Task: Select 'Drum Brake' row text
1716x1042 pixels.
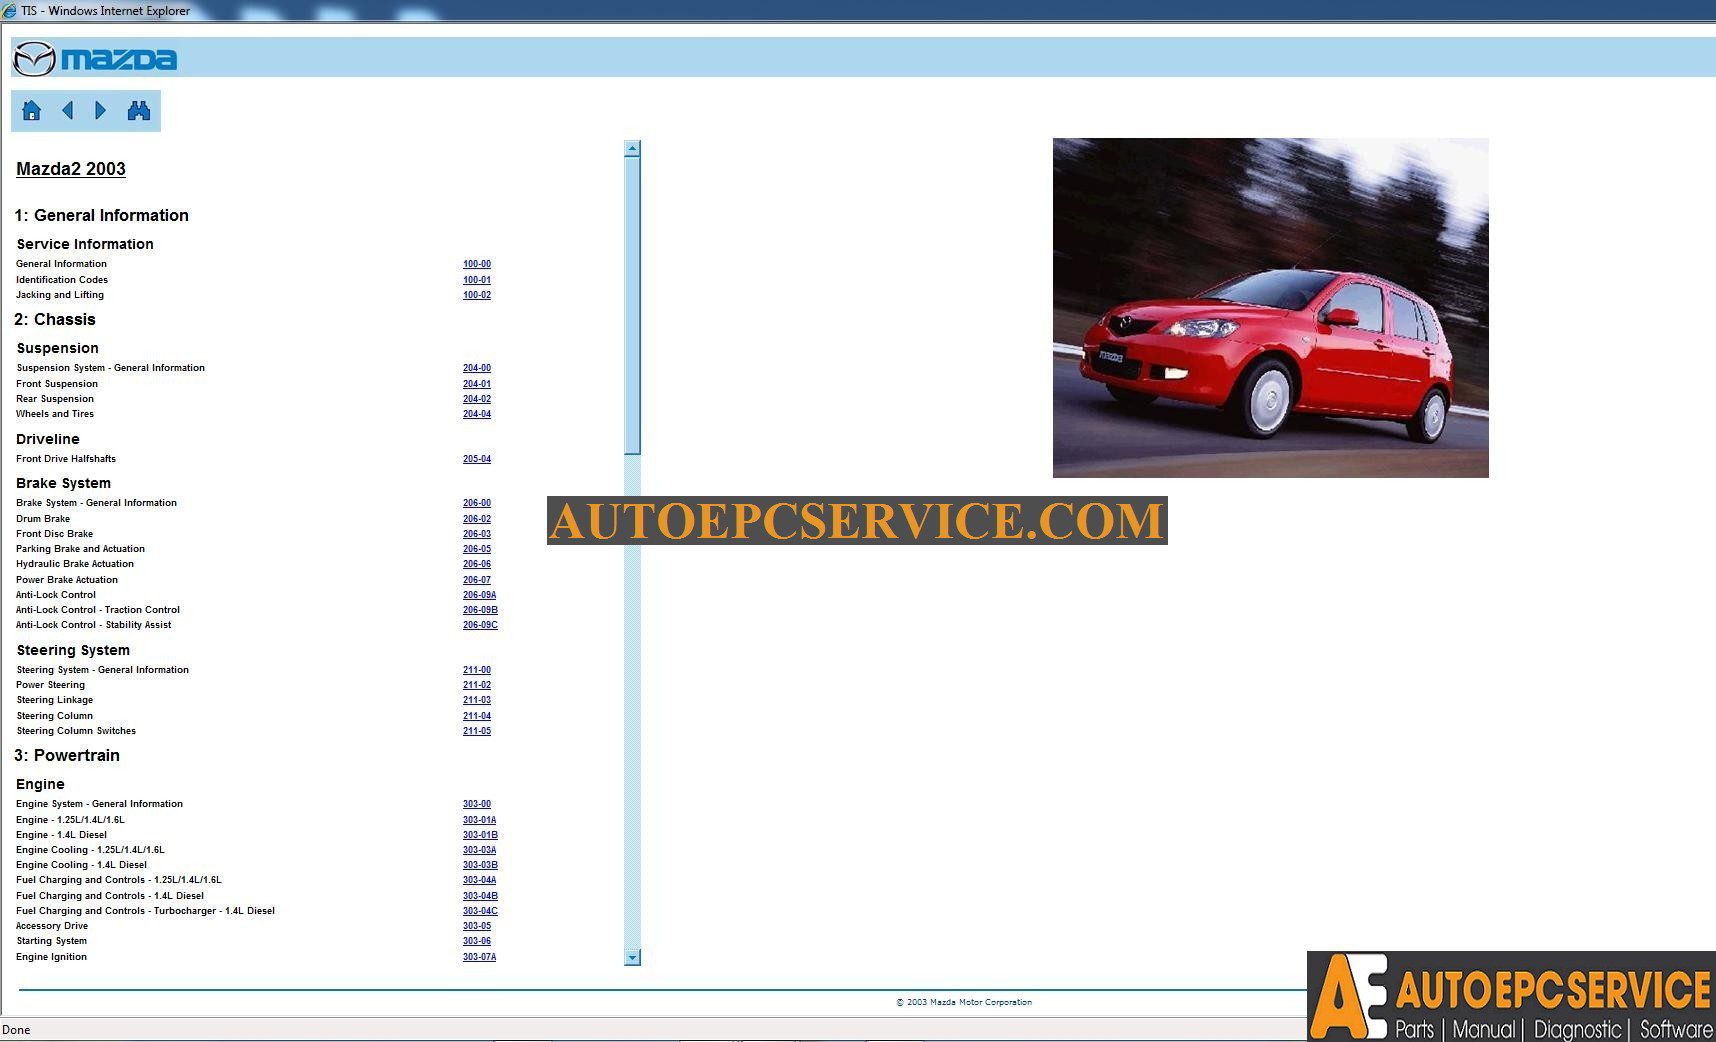Action: (43, 519)
